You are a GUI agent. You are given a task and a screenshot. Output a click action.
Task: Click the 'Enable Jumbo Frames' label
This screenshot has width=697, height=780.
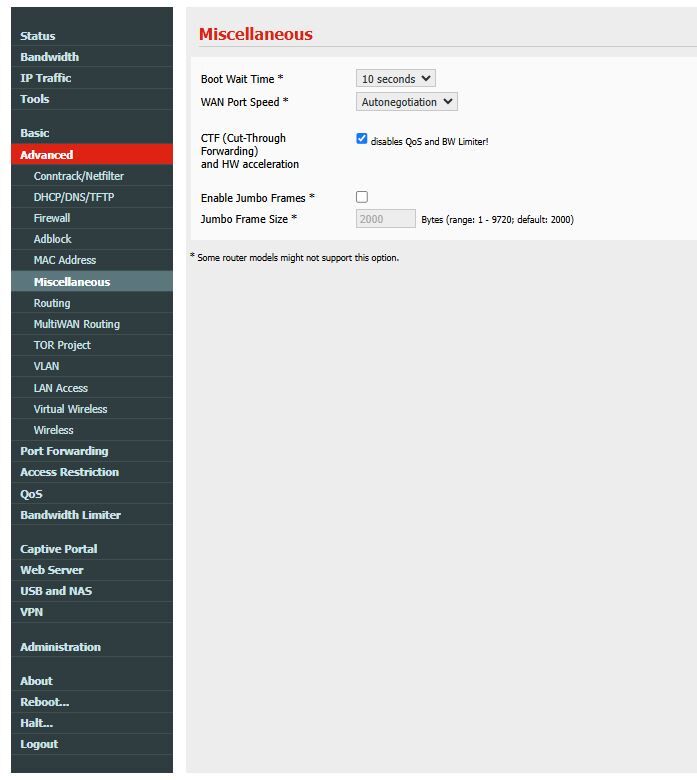(x=258, y=197)
